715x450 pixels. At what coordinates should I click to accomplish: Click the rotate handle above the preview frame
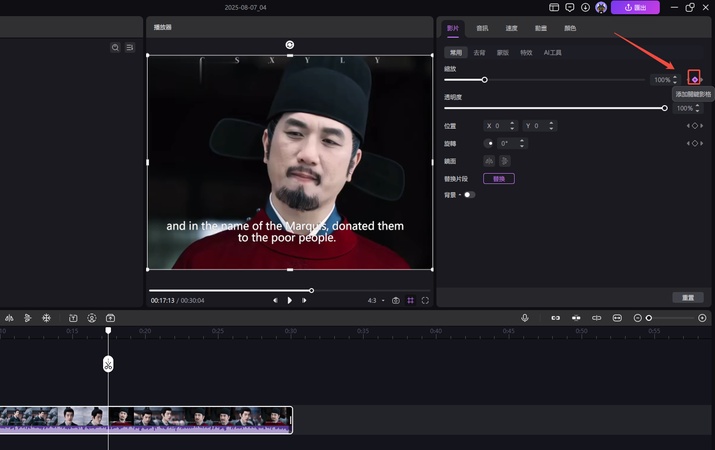[x=290, y=45]
